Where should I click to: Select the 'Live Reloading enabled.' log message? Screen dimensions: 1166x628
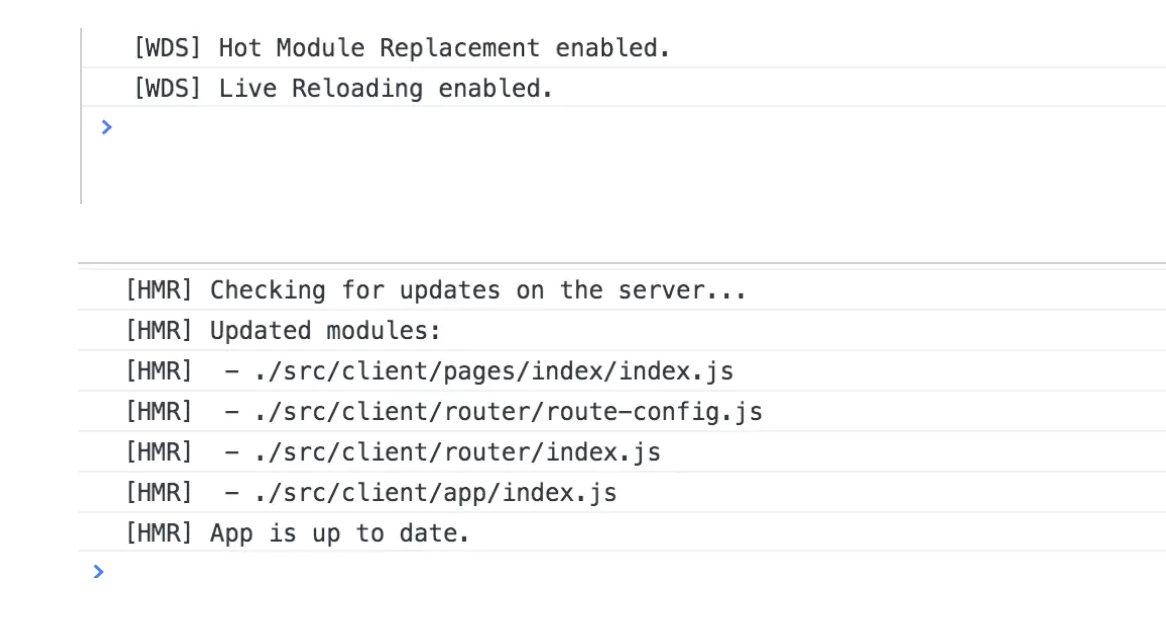(385, 89)
